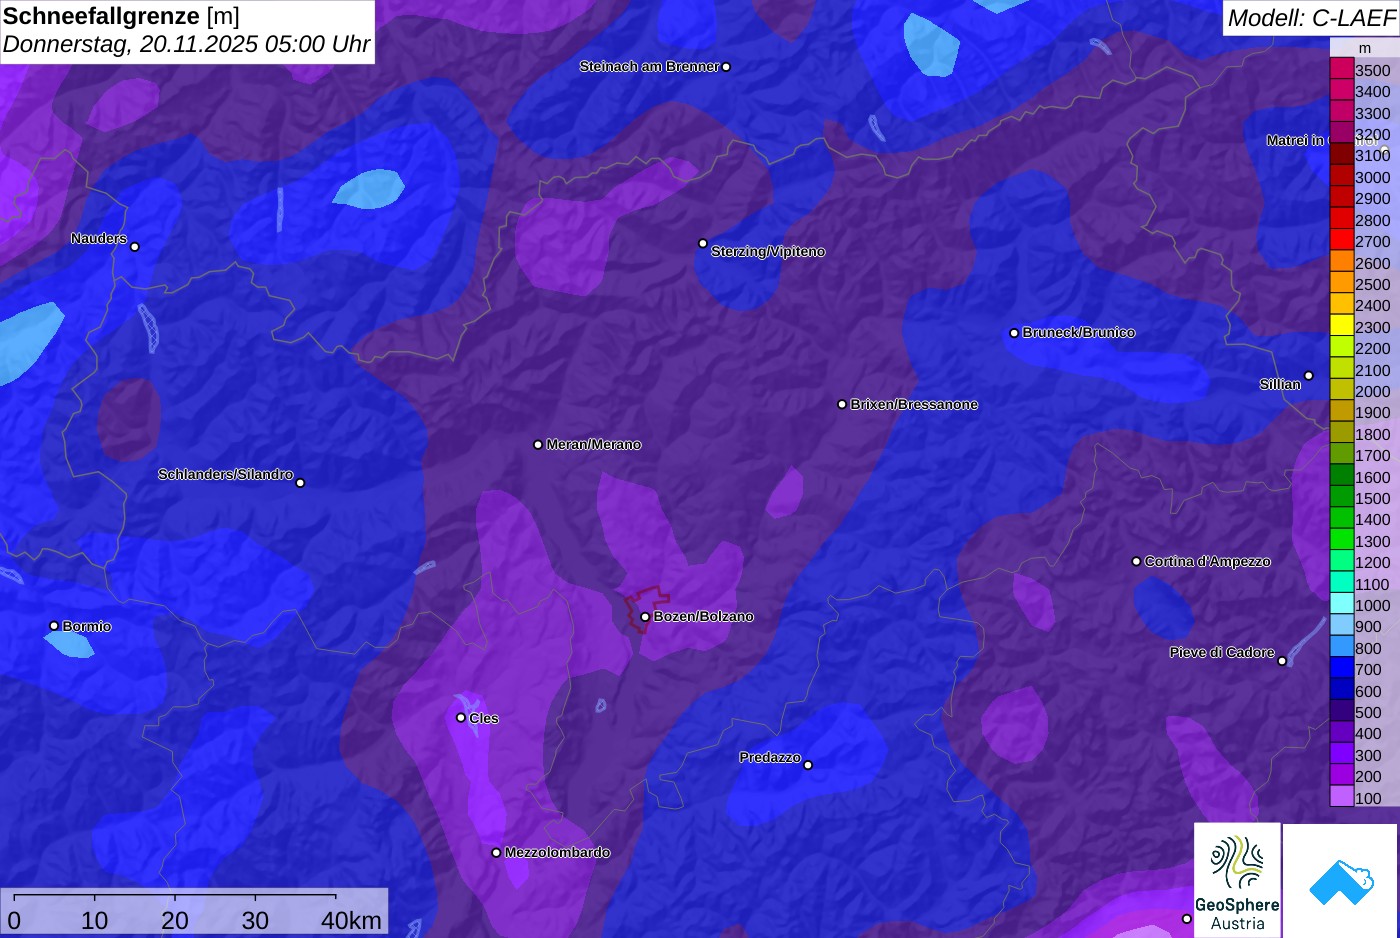The image size is (1400, 938).
Task: Select the 1000 m cyan legend swatch
Action: click(1341, 605)
